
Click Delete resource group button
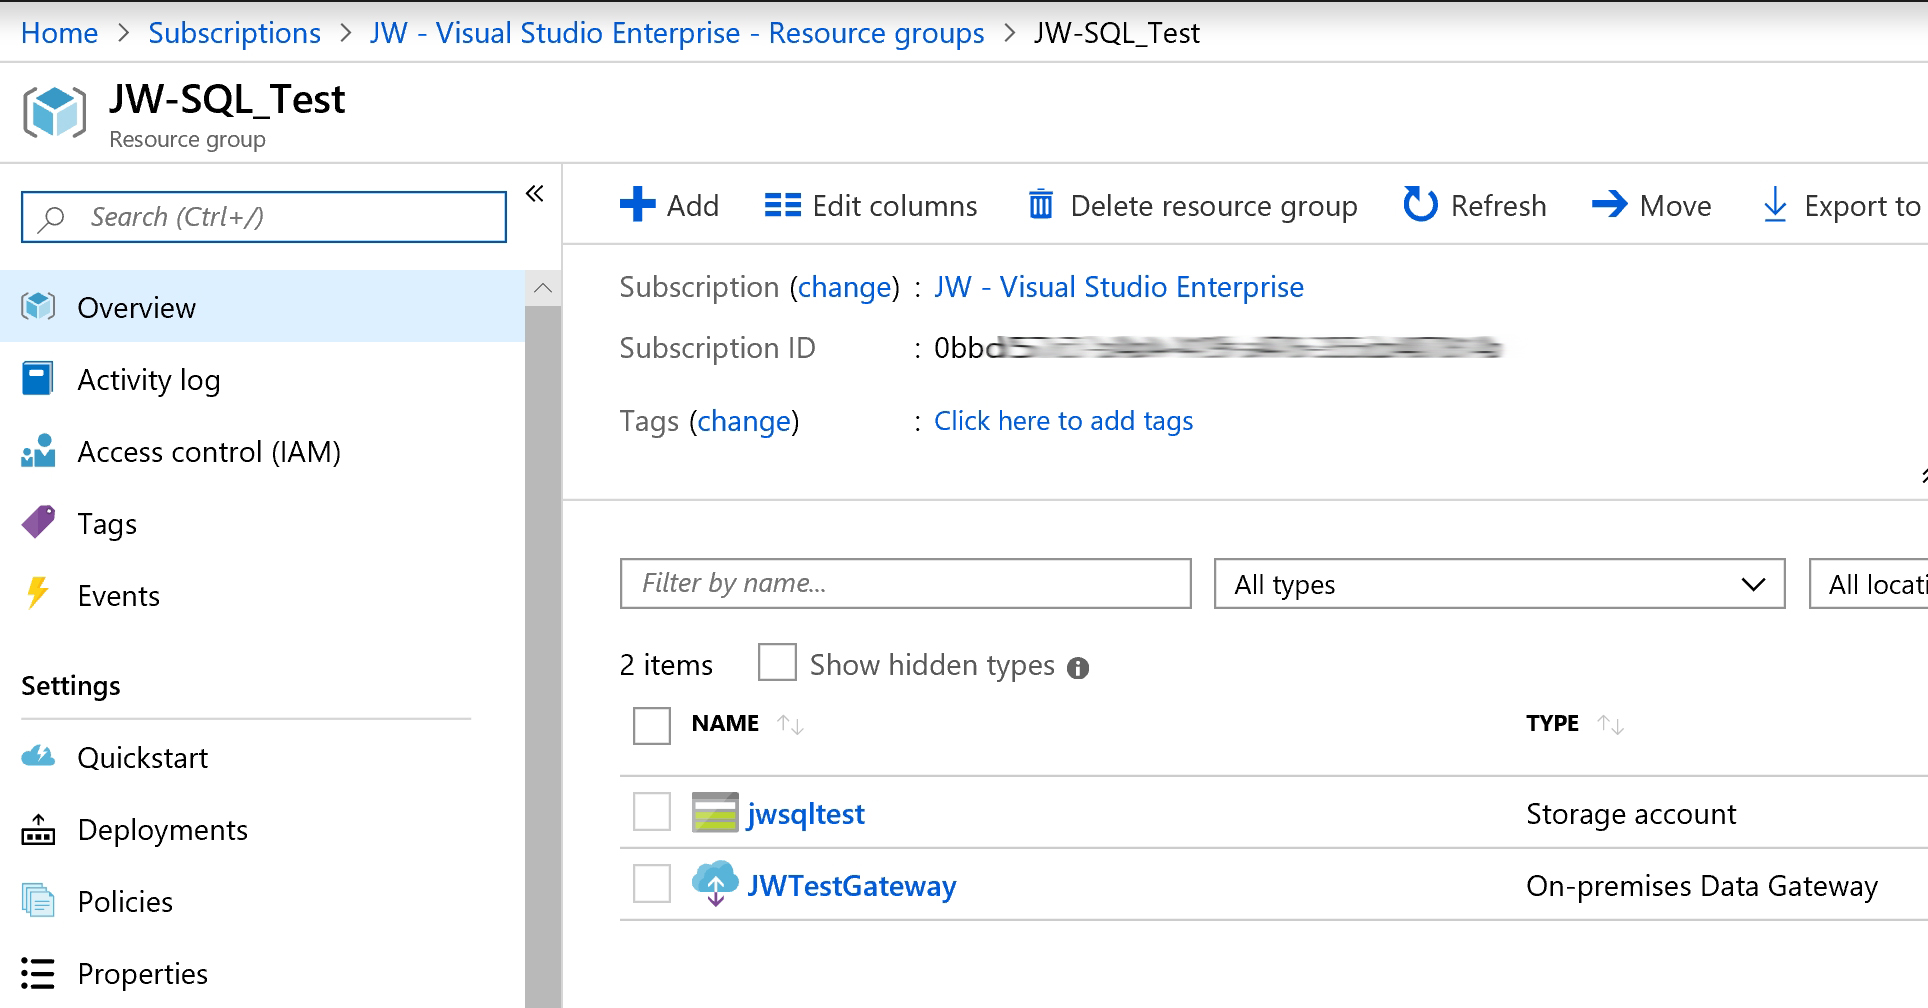(1193, 205)
